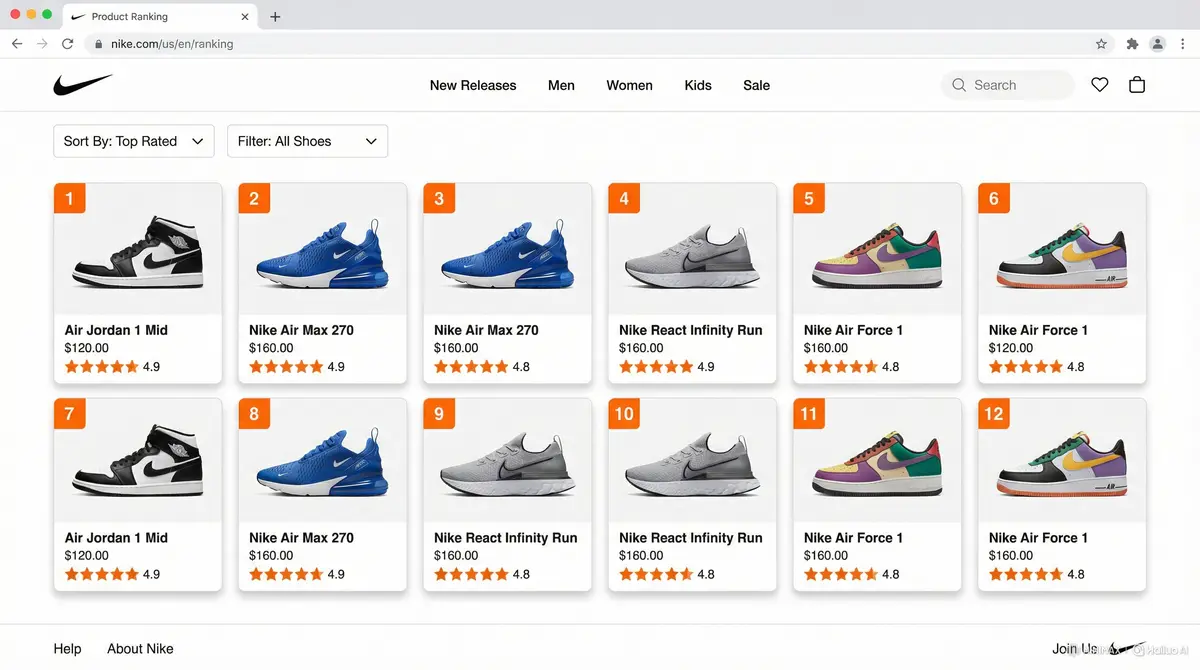Open the Women menu
Viewport: 1200px width, 670px height.
(629, 85)
